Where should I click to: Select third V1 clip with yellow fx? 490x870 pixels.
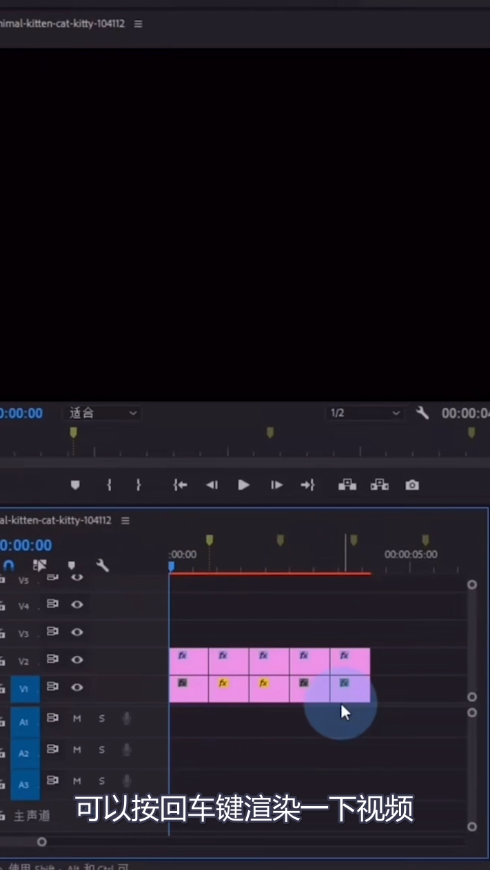tap(269, 689)
